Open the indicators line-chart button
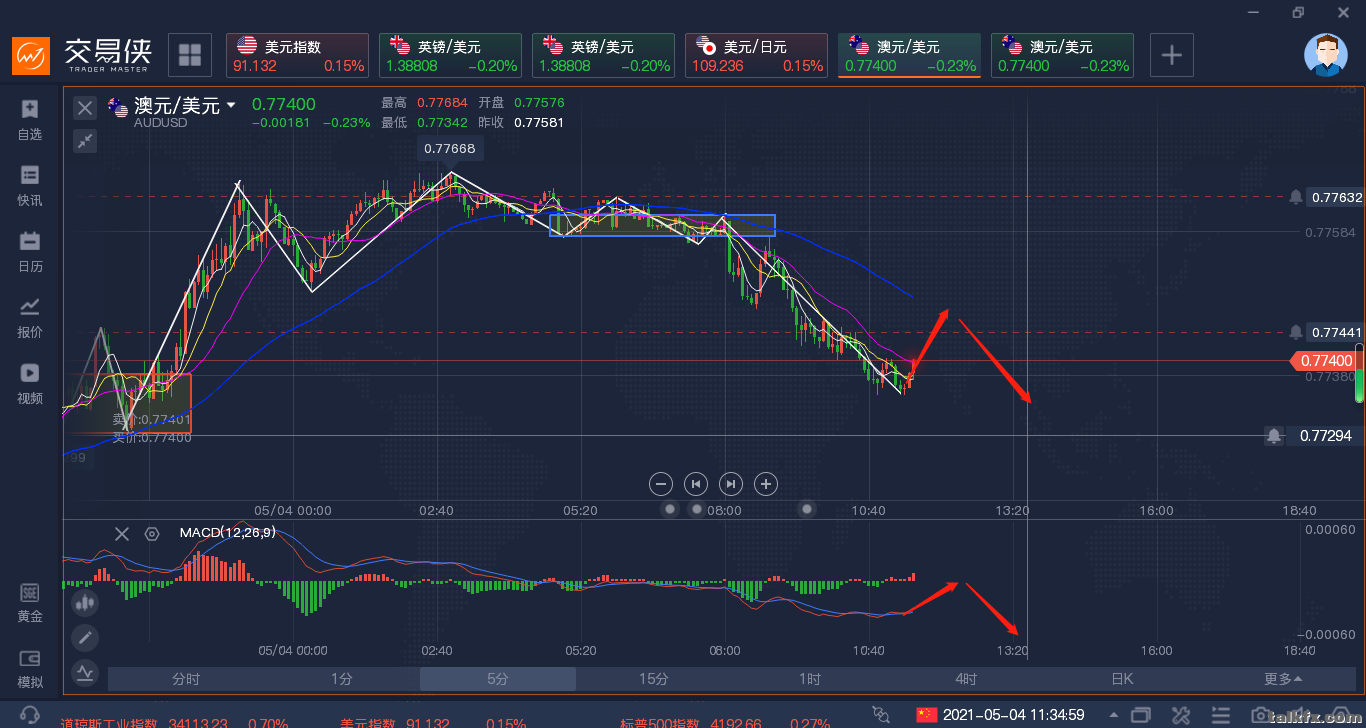Image resolution: width=1366 pixels, height=728 pixels. click(85, 673)
